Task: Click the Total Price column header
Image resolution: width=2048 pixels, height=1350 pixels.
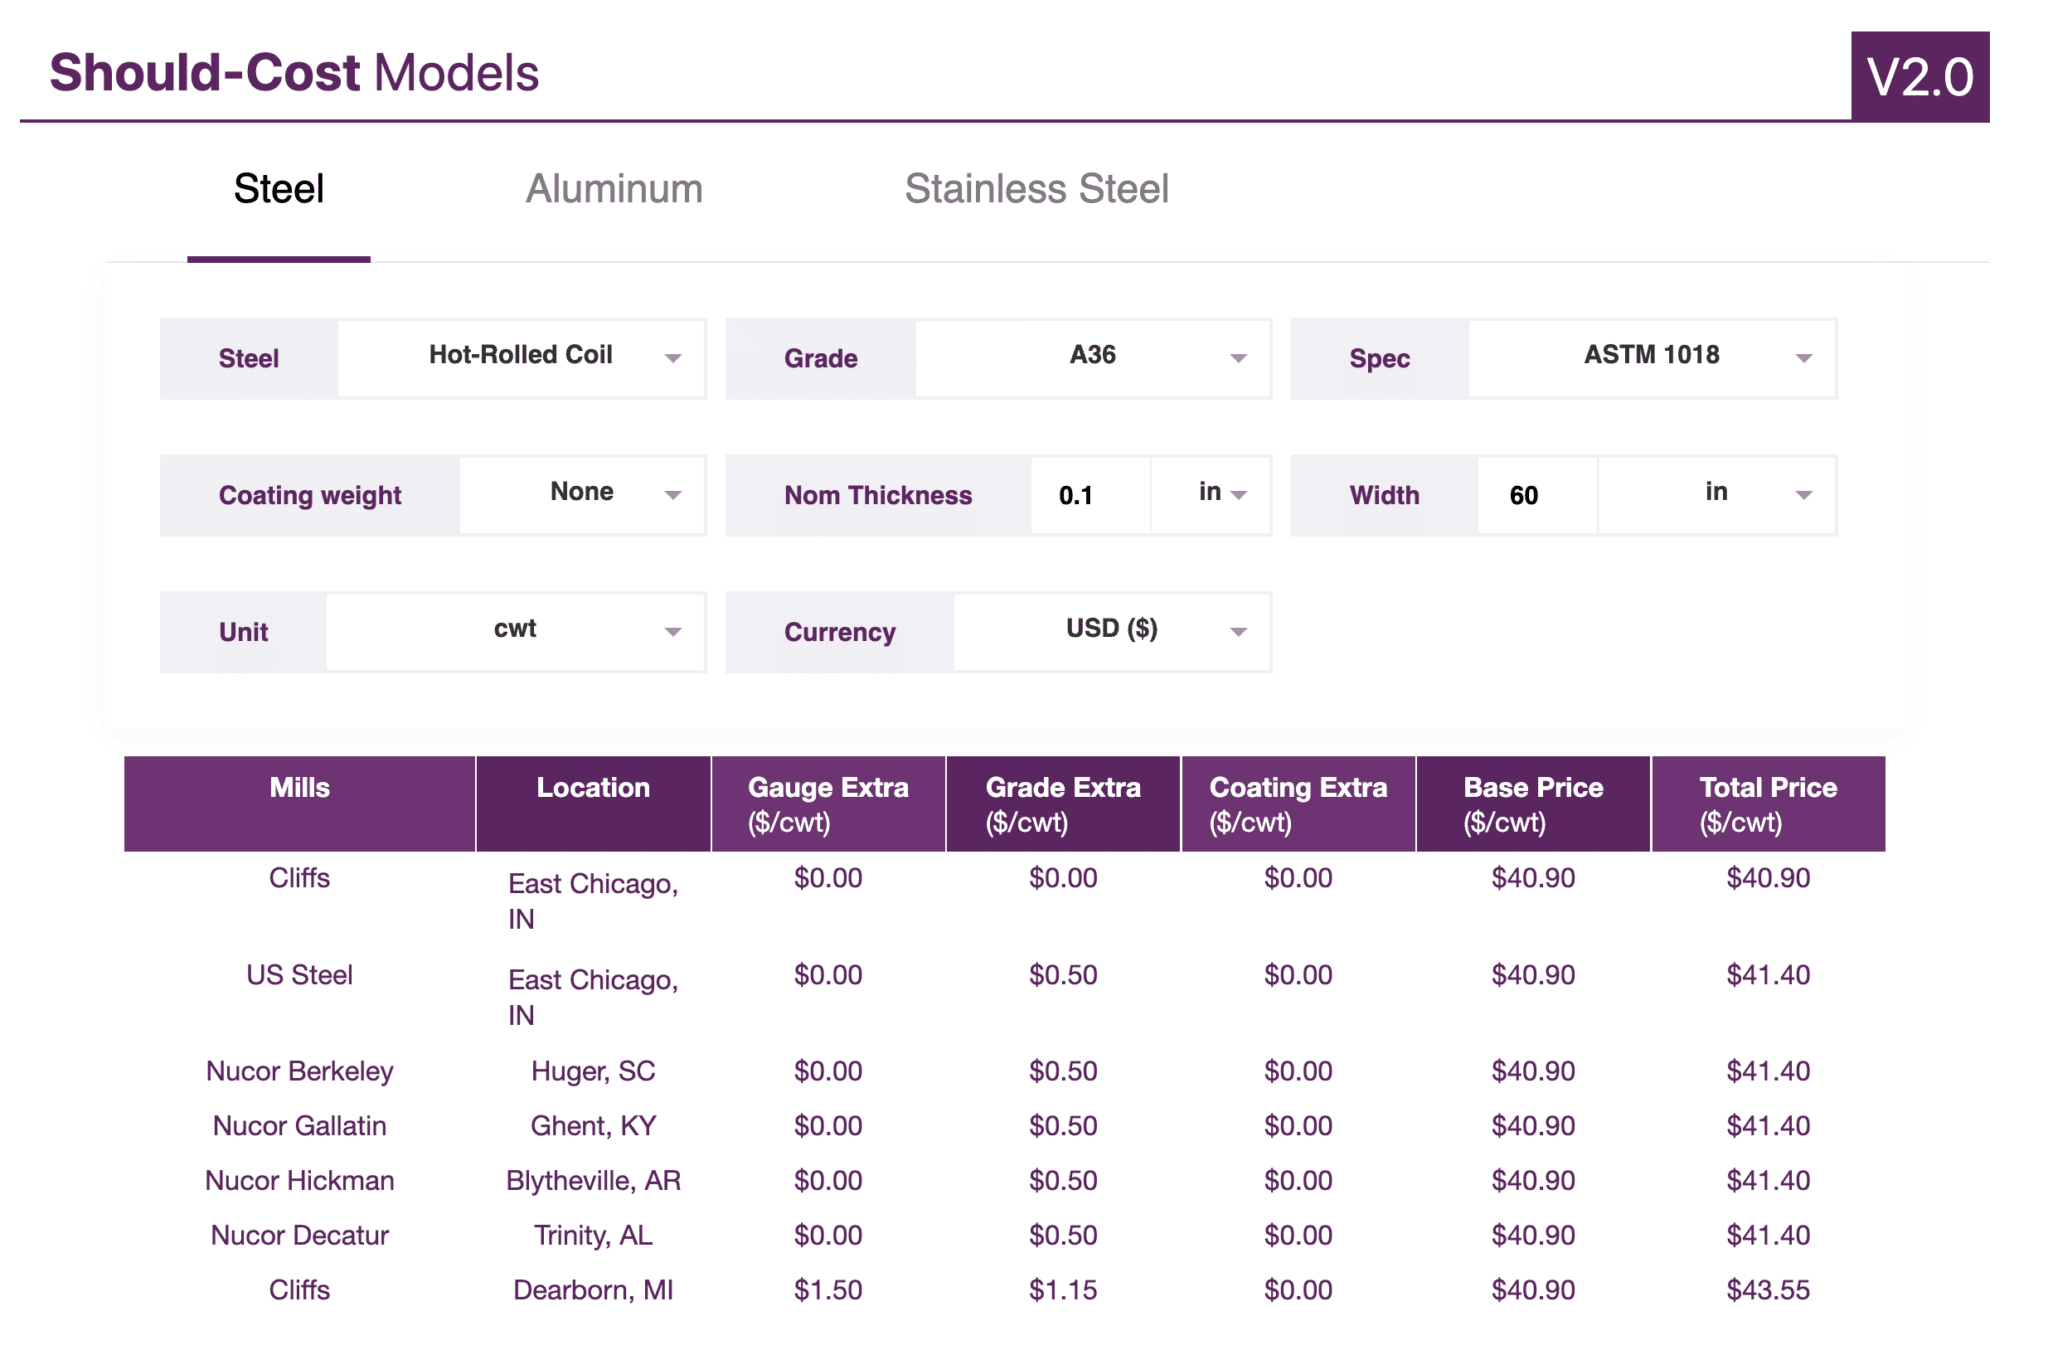Action: click(1767, 803)
